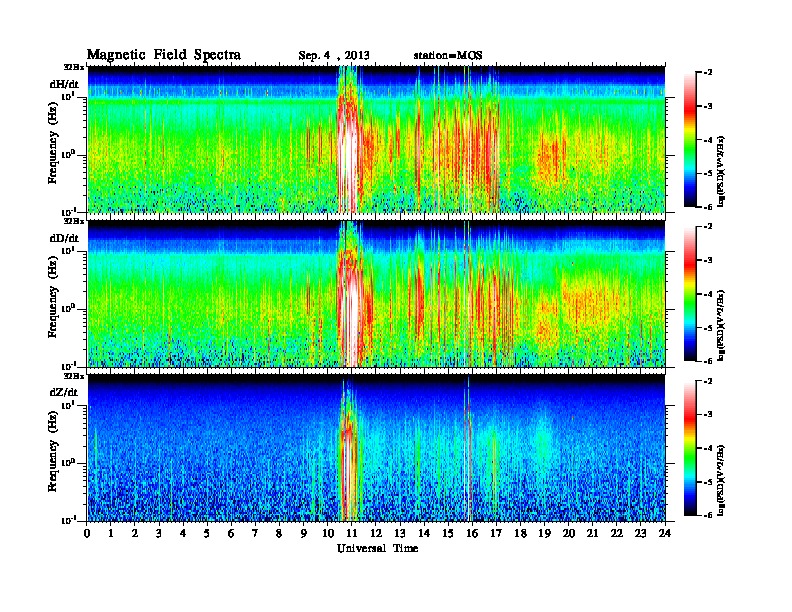Click the "32Hz" tick of dD/dt panel
Image resolution: width=792 pixels, height=612 pixels.
pyautogui.click(x=74, y=221)
